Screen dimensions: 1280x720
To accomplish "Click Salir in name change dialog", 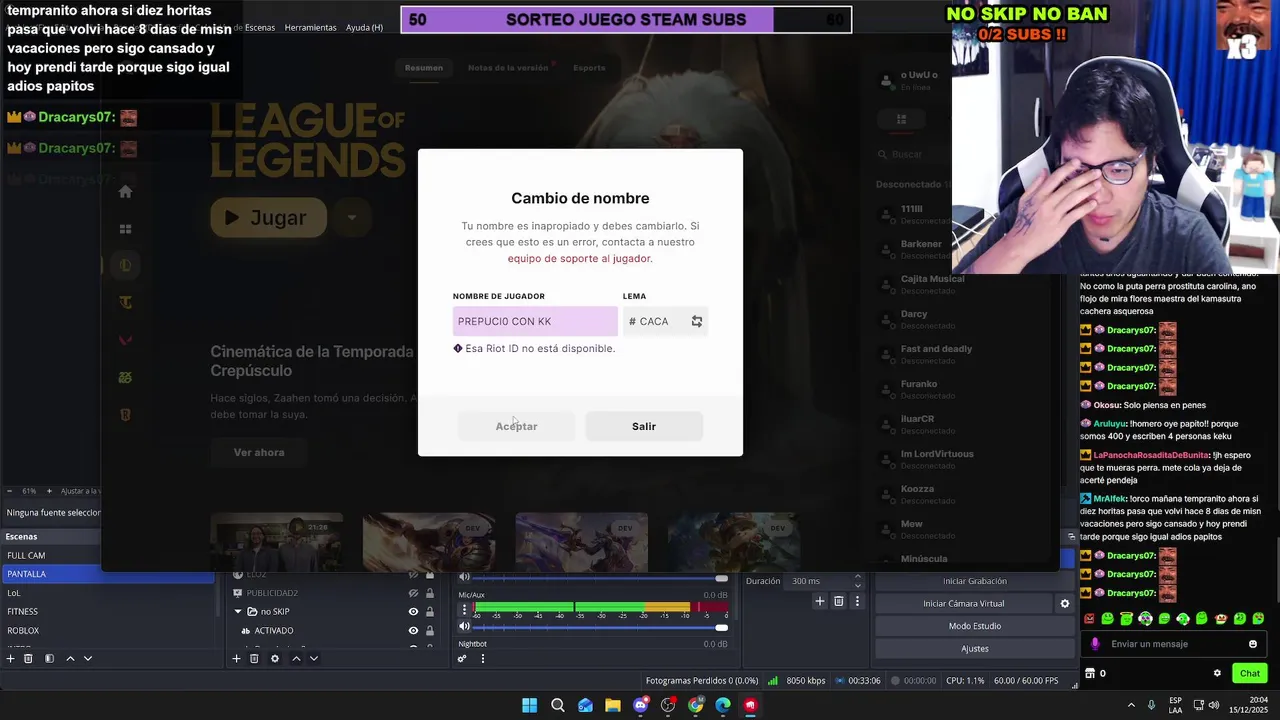I will pyautogui.click(x=644, y=426).
